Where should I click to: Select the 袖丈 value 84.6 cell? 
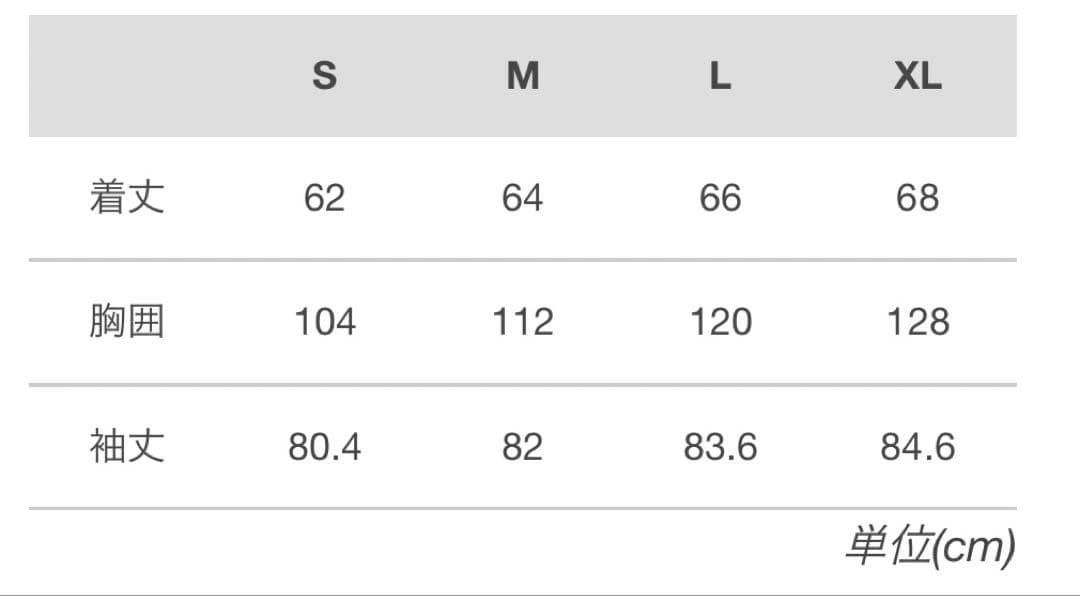tap(917, 447)
